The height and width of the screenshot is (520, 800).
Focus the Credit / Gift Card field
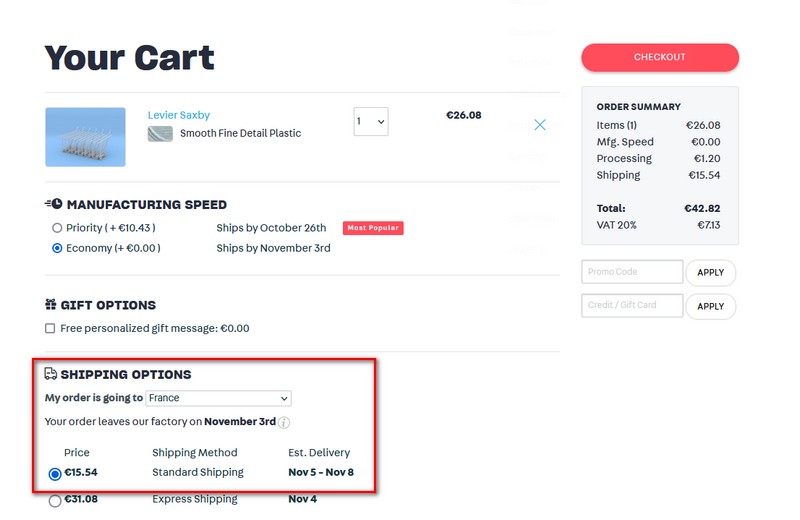632,306
